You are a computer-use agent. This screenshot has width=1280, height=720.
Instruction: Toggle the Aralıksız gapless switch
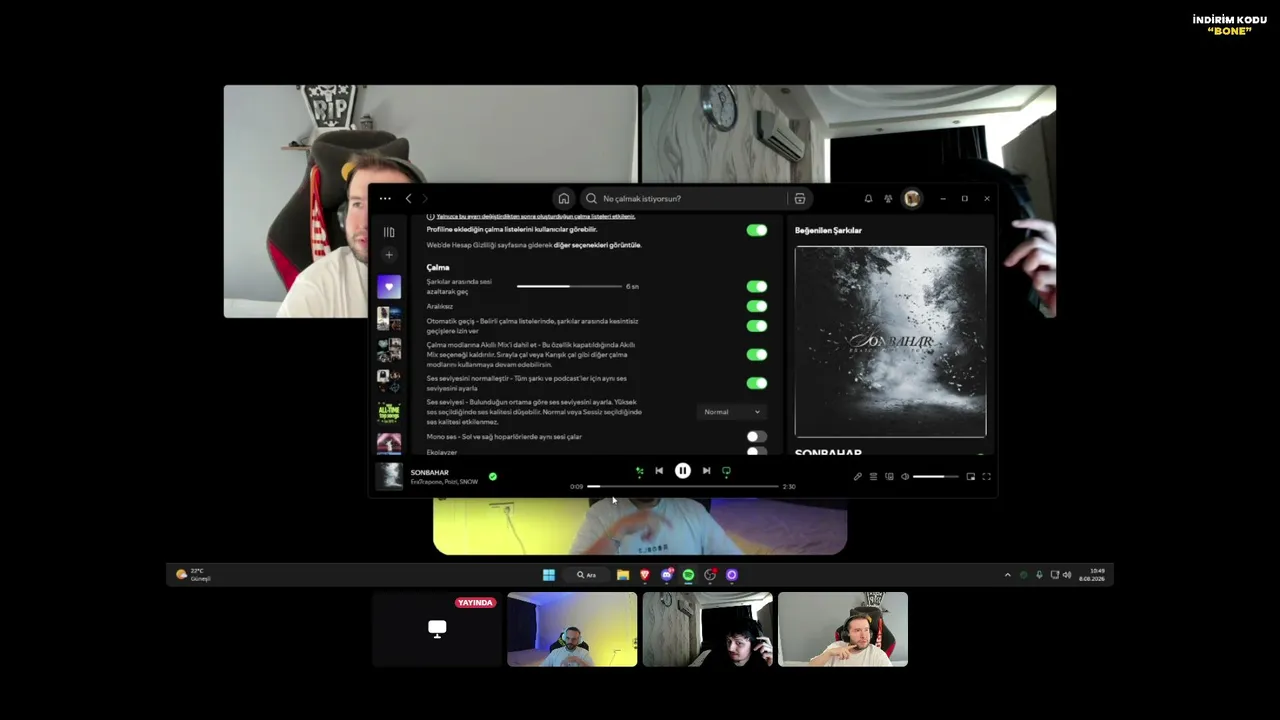tap(757, 306)
